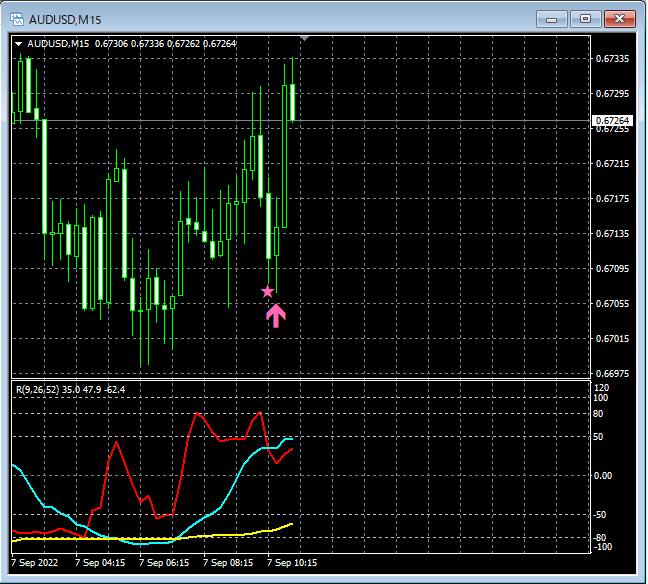
Task: Click the AUDUSD,M15 window title text
Action: point(65,20)
